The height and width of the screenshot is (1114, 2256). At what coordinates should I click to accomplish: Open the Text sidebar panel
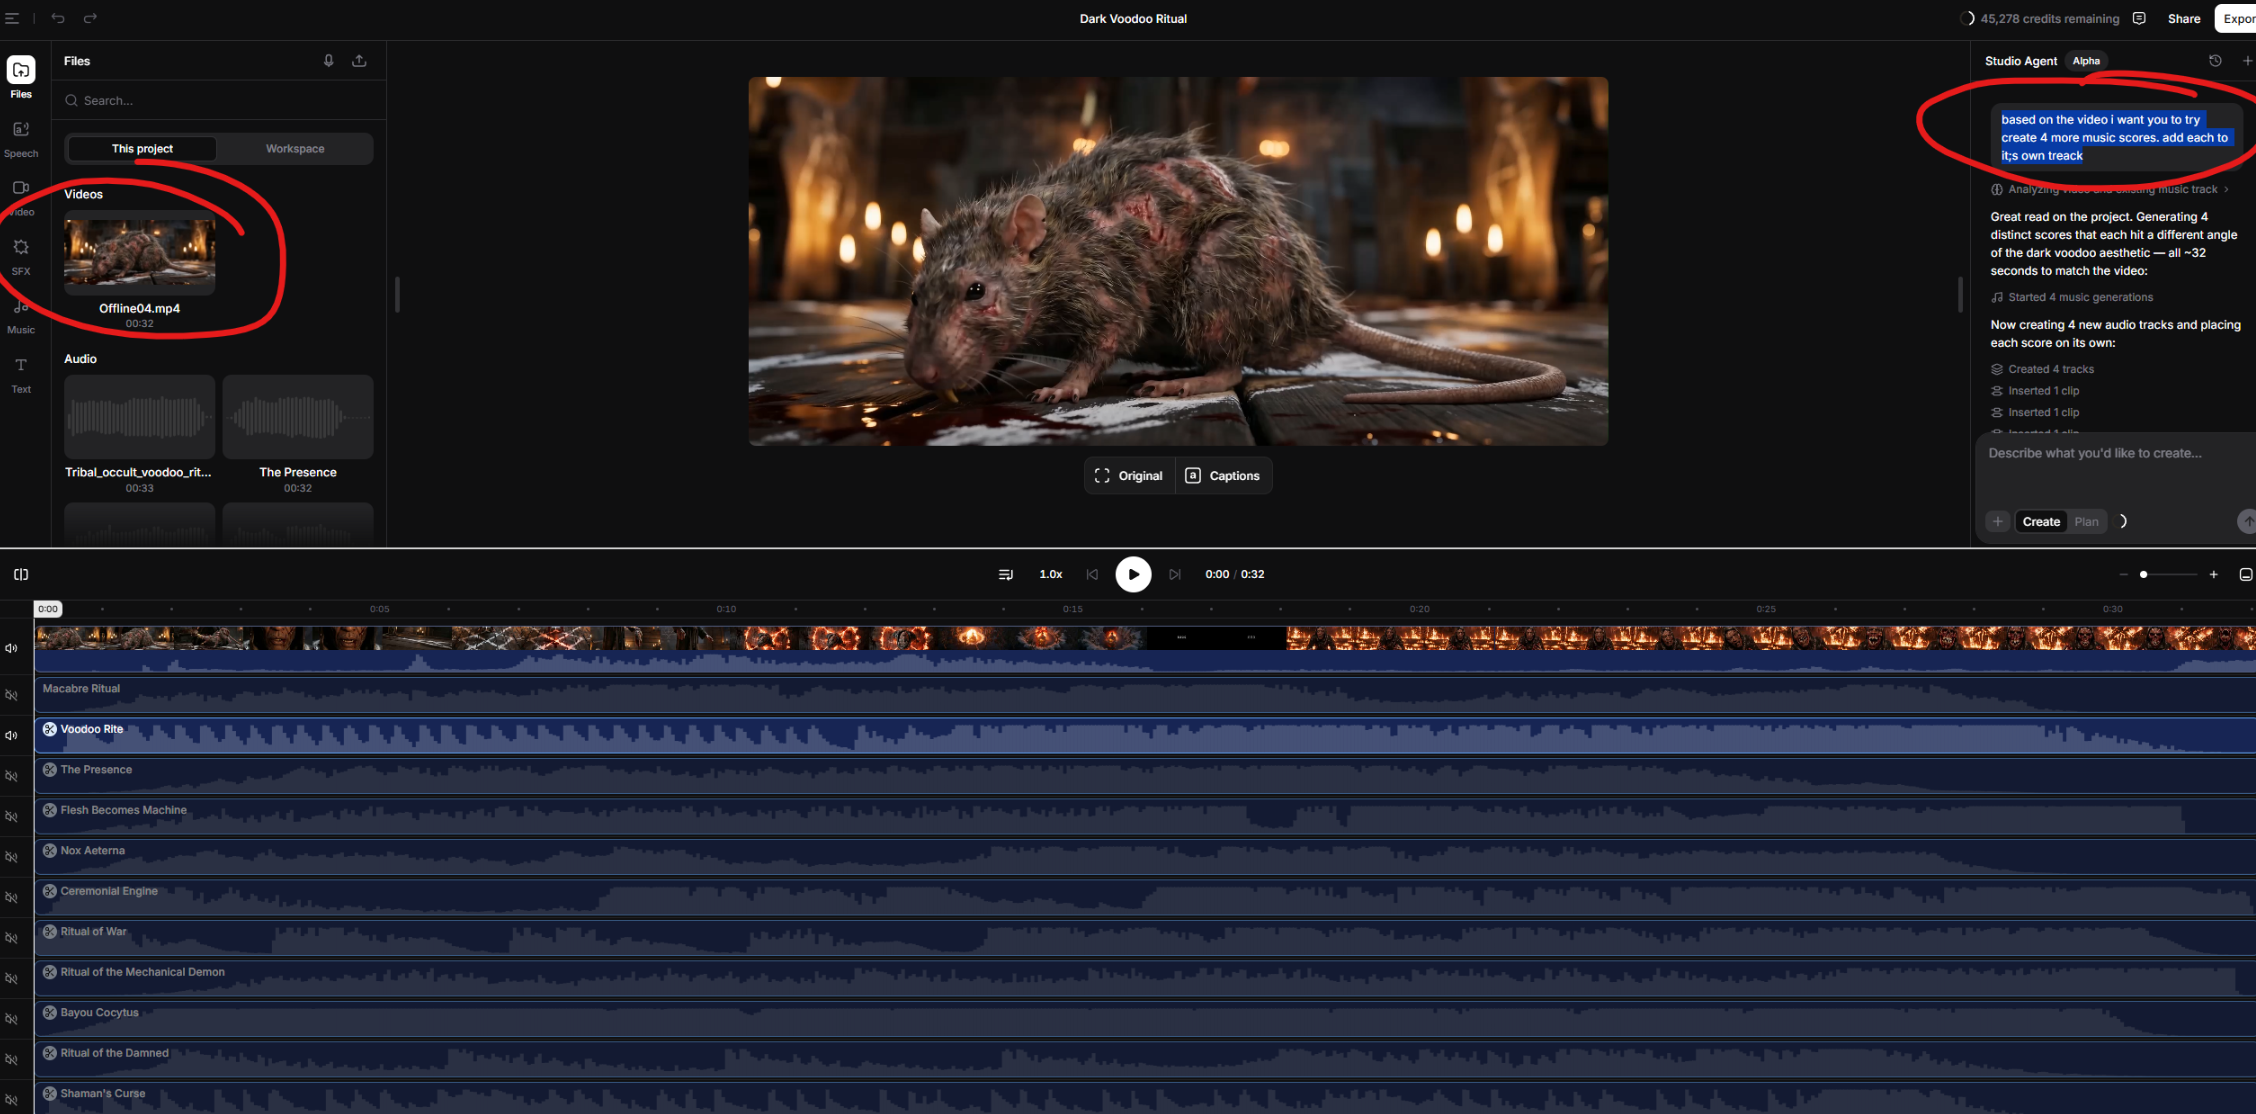21,374
